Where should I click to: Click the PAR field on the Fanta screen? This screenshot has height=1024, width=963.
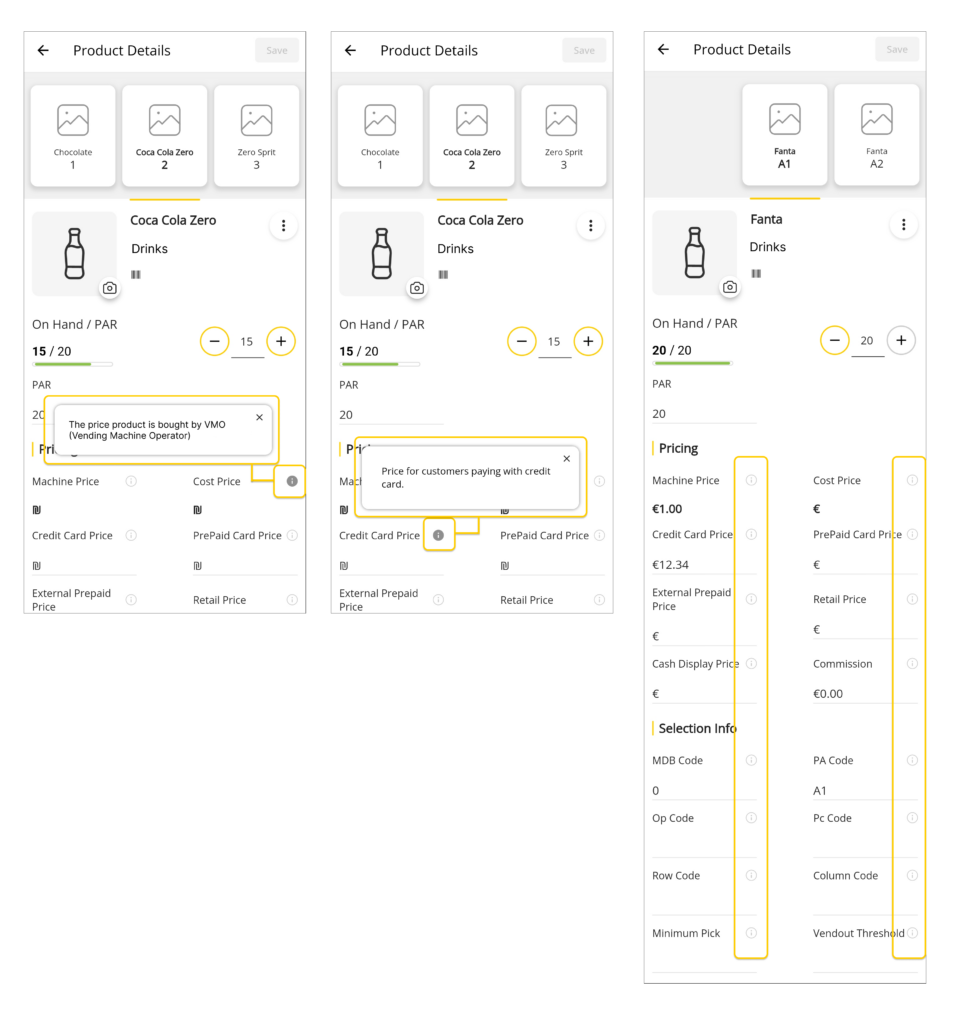click(704, 413)
